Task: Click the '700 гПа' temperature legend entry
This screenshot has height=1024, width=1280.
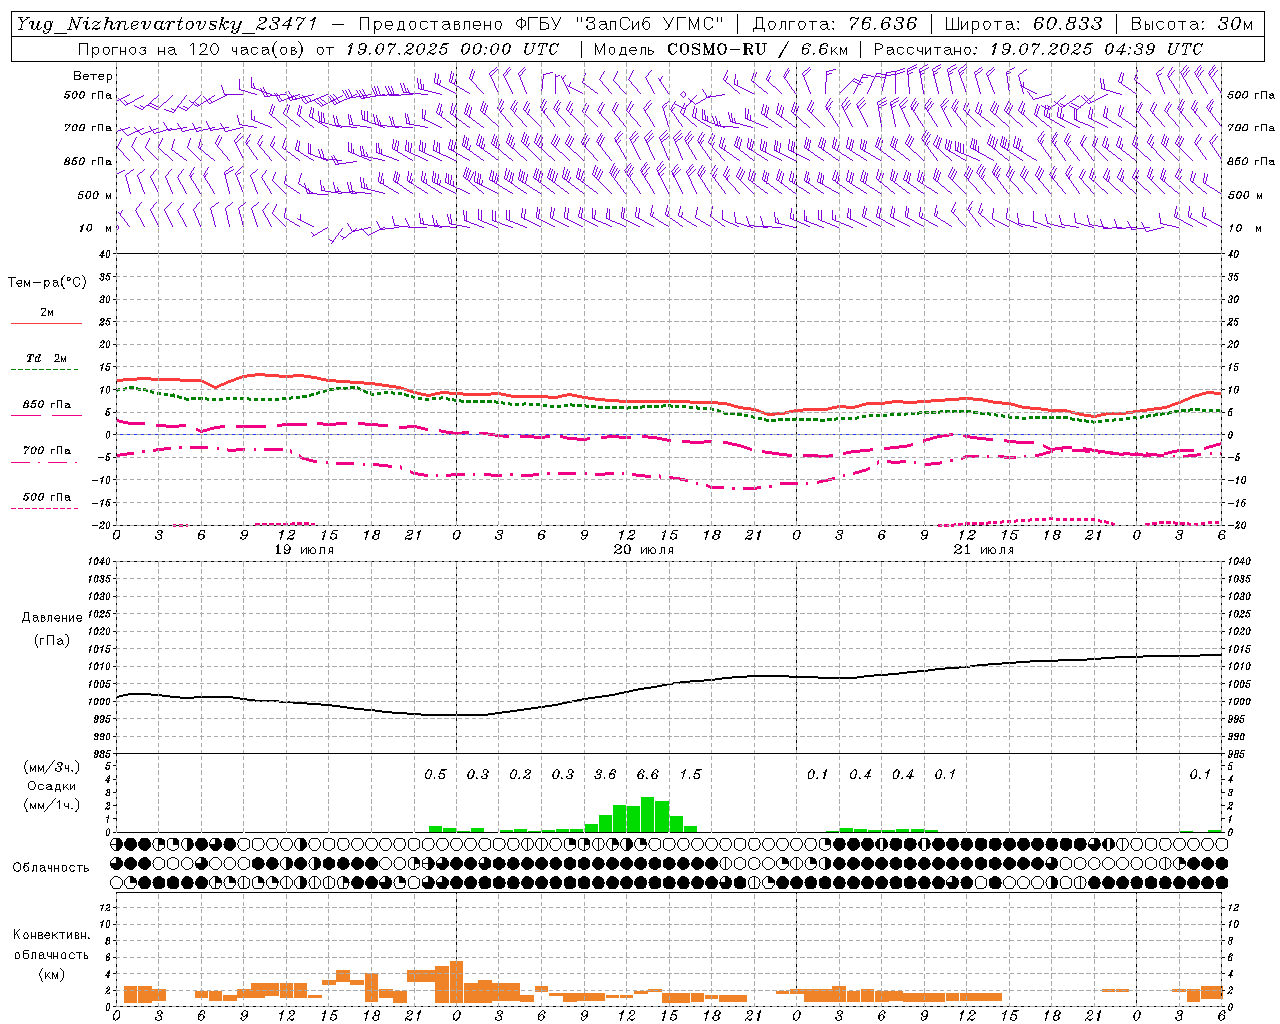Action: 46,451
